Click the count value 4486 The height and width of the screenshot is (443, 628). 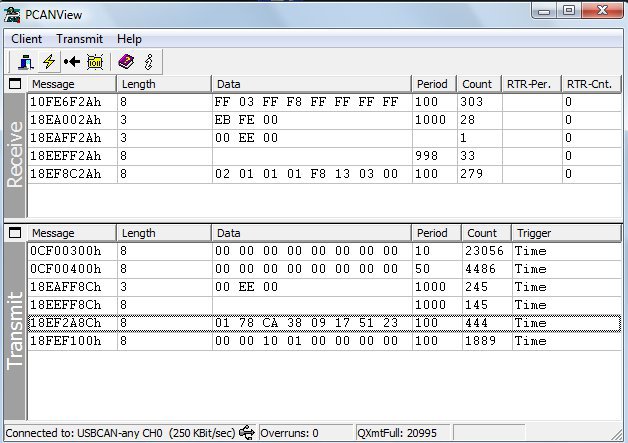[x=480, y=269]
